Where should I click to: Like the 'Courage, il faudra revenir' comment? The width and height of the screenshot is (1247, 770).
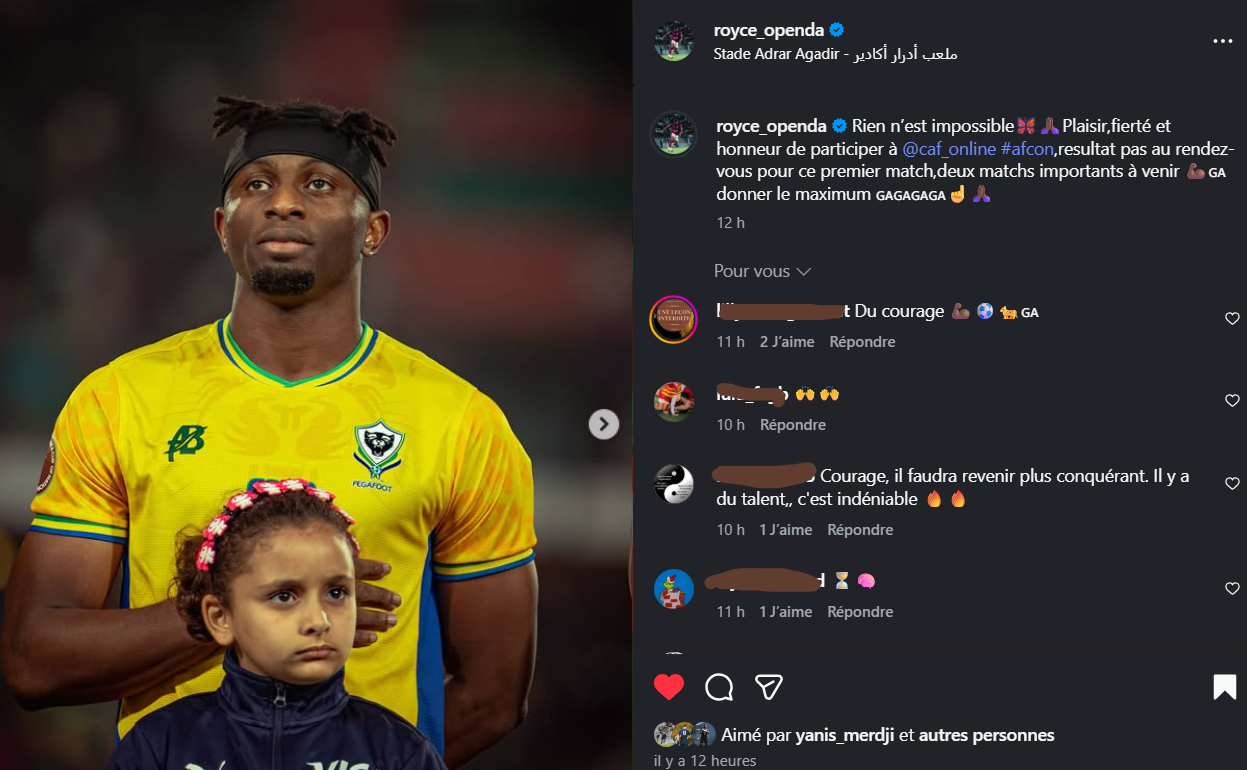[1232, 483]
